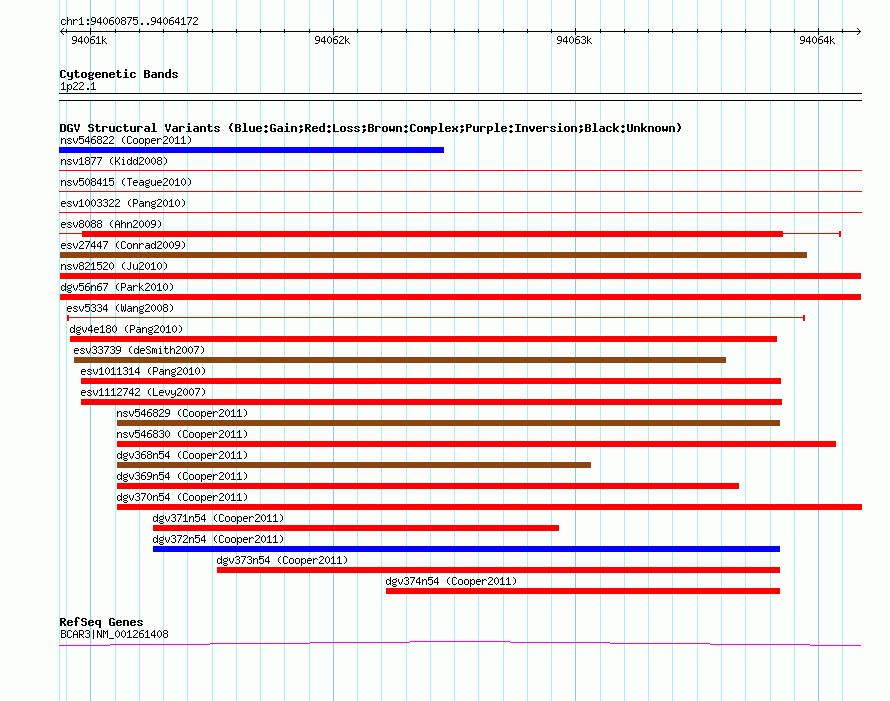Open dgv370n54 (Cooper2011) label
Viewport: 890px width, 701px height.
coord(182,497)
